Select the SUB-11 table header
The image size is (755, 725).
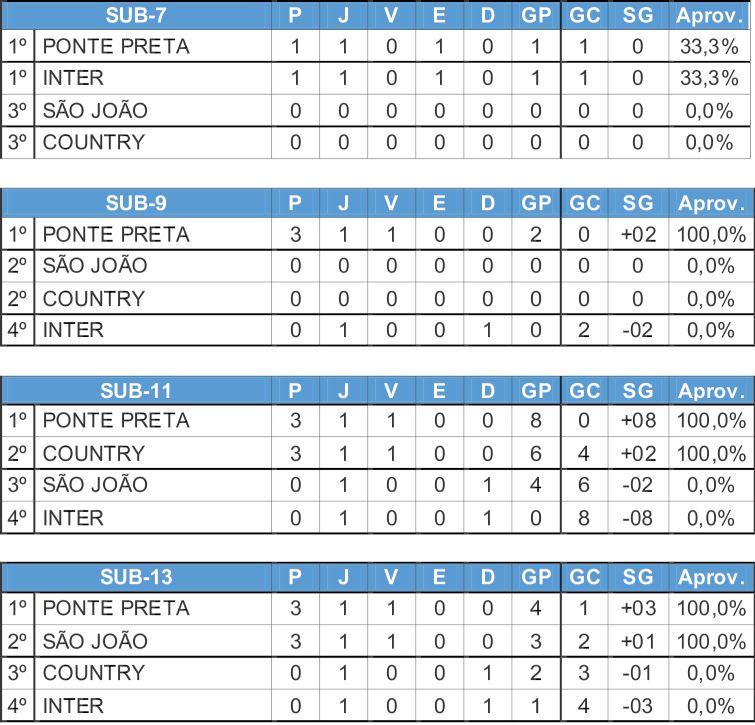point(136,390)
